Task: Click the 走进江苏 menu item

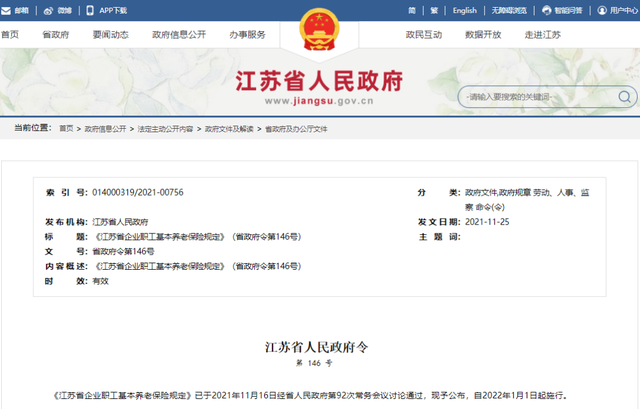Action: pyautogui.click(x=543, y=35)
